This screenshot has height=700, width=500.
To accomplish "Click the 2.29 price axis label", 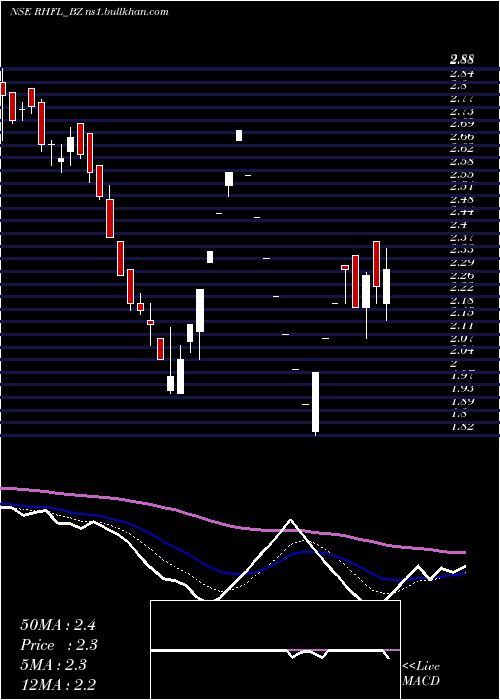I will click(x=462, y=262).
